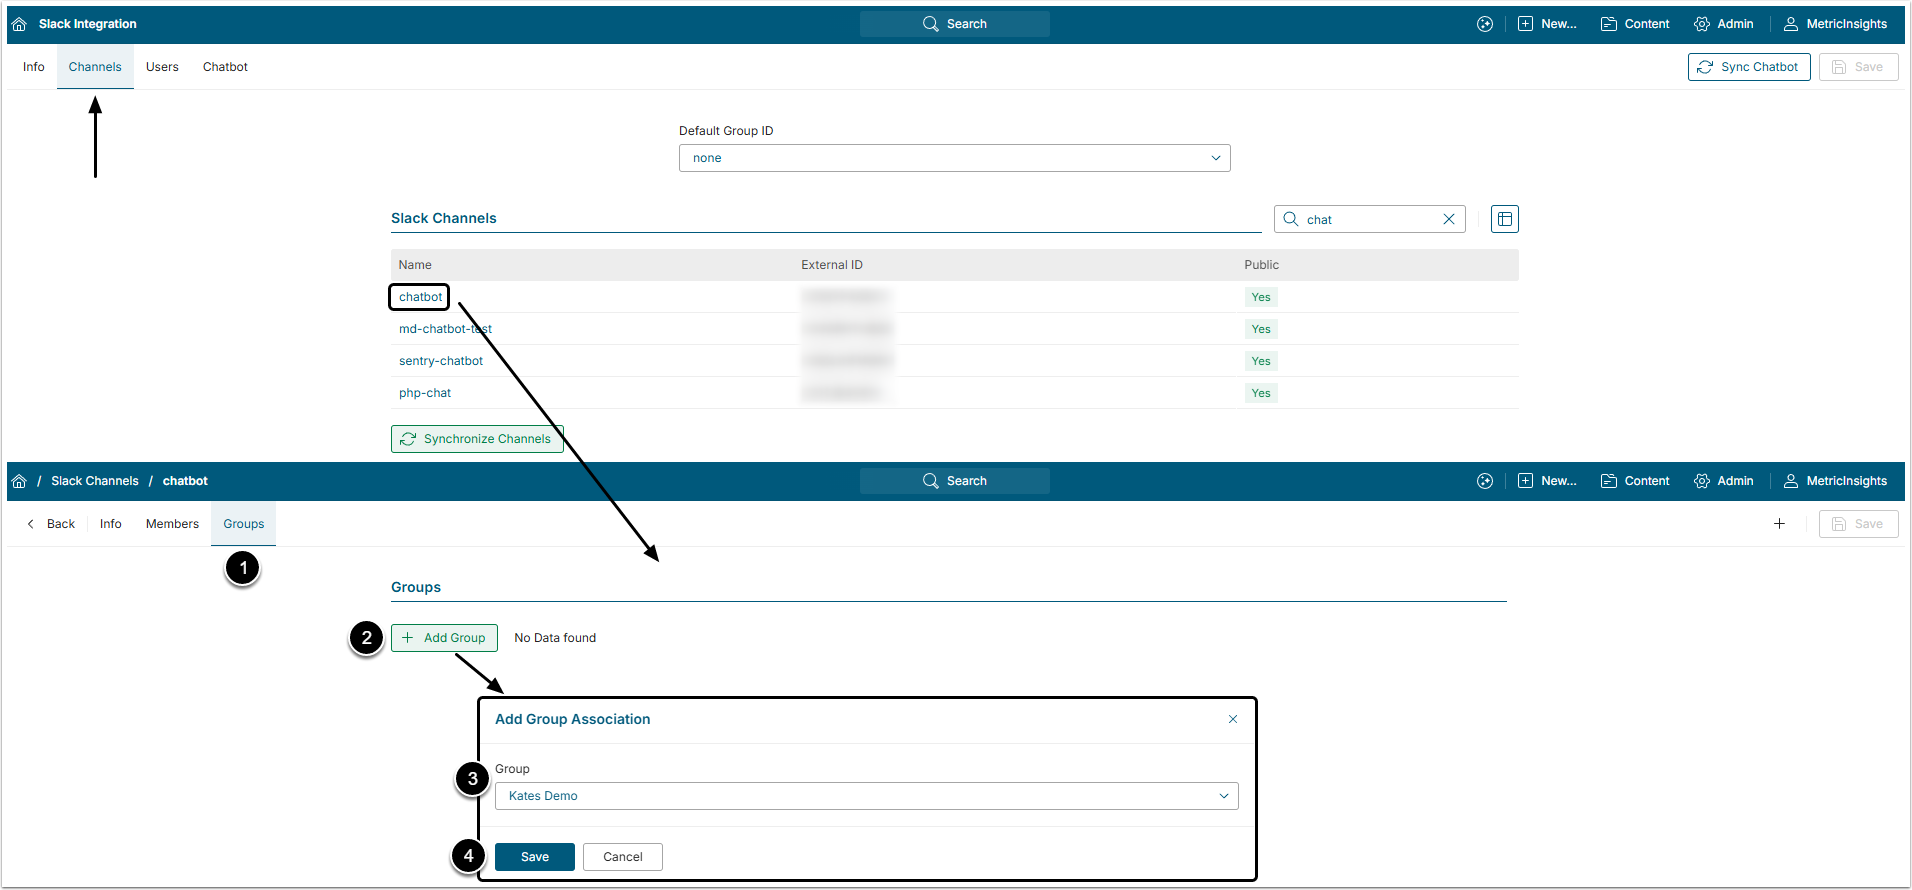This screenshot has width=1912, height=890.
Task: Save the group association in the dialog
Action: [x=535, y=857]
